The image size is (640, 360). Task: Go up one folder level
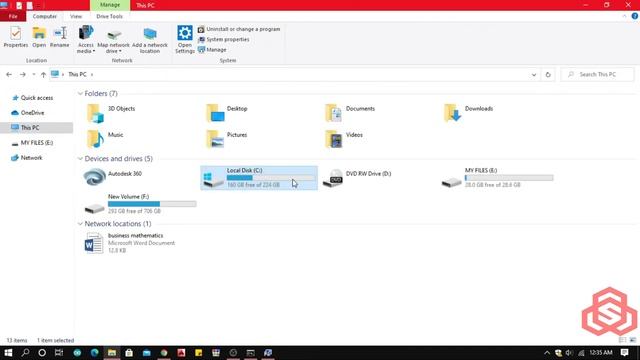click(x=43, y=75)
